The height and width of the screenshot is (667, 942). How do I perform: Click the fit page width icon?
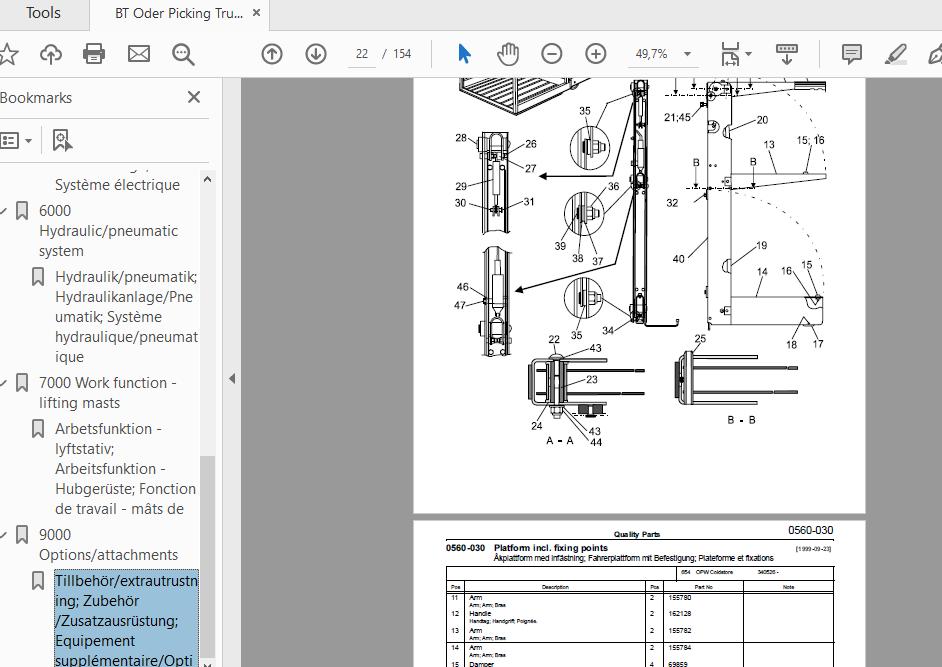coord(730,54)
